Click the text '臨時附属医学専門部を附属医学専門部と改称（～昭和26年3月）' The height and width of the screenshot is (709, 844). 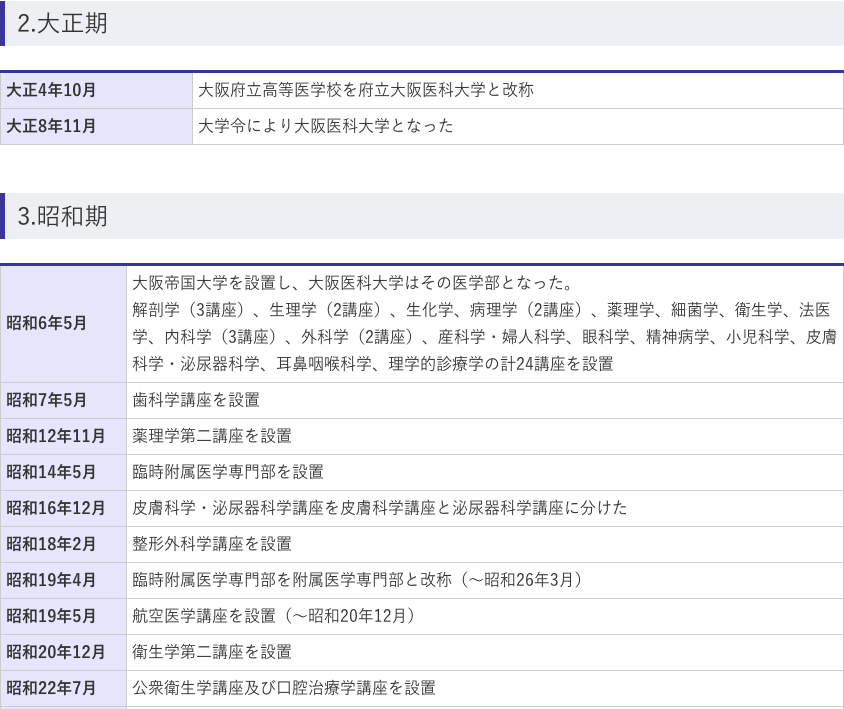(358, 581)
